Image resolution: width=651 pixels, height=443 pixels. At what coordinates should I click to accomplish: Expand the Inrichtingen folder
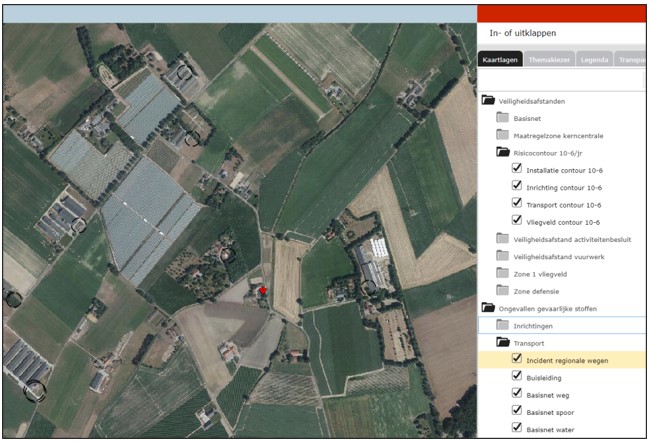coord(502,325)
